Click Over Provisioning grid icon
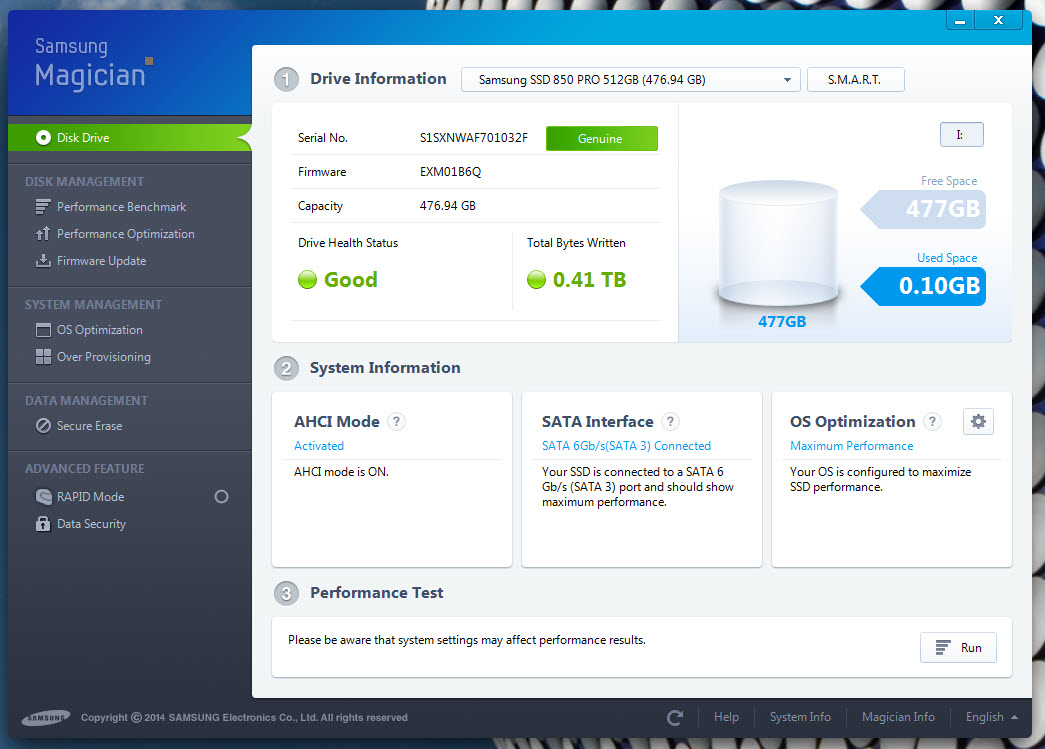This screenshot has height=749, width=1045. tap(43, 357)
